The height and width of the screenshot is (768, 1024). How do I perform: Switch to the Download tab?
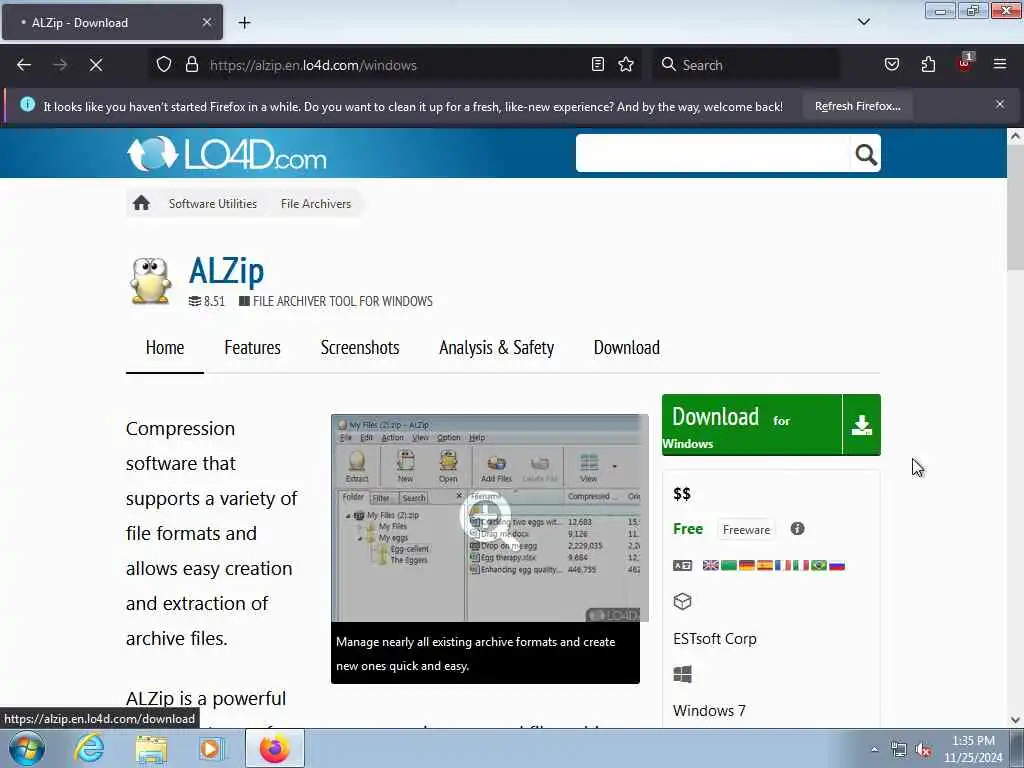[626, 347]
